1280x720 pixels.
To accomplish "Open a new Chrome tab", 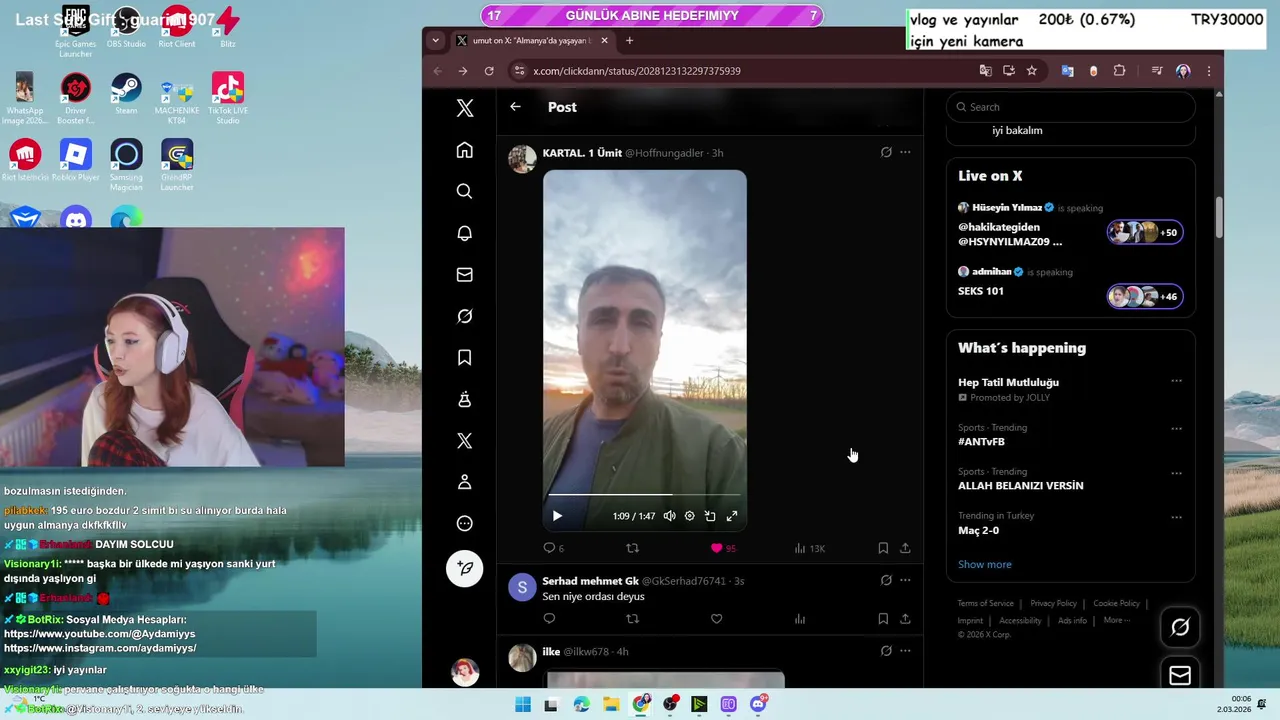I will click(x=629, y=40).
